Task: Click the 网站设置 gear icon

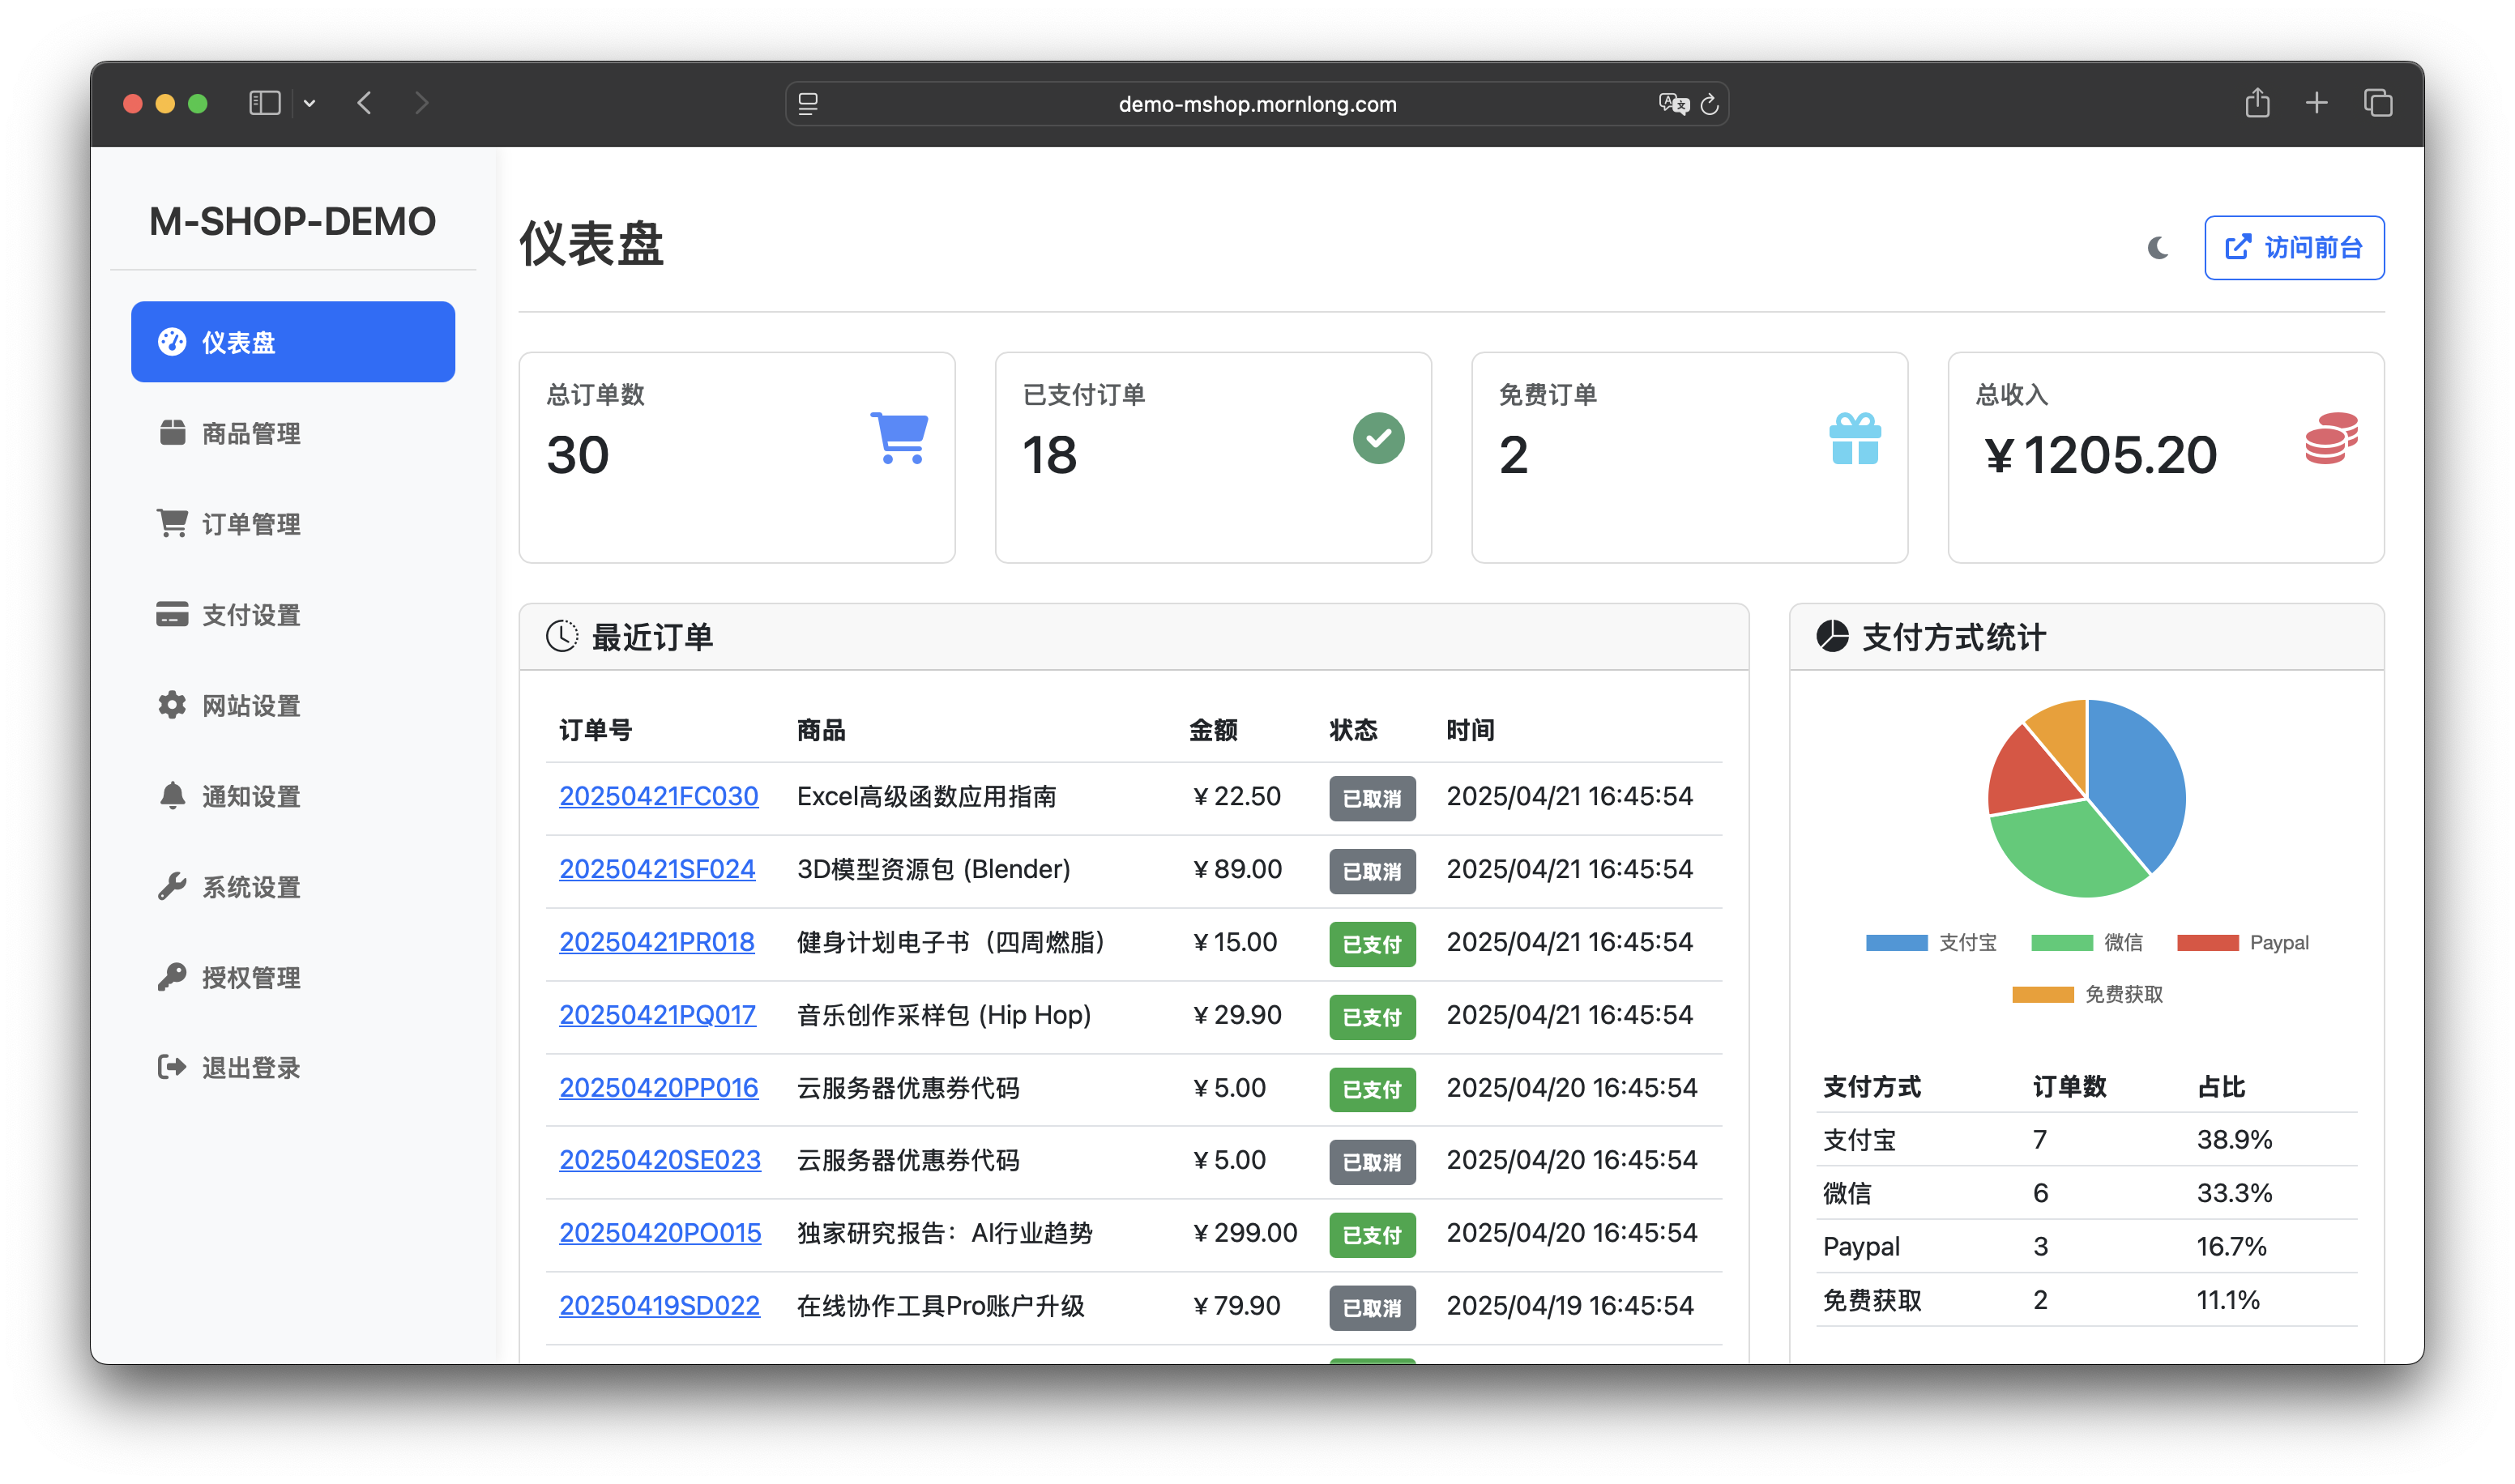Action: click(x=172, y=705)
